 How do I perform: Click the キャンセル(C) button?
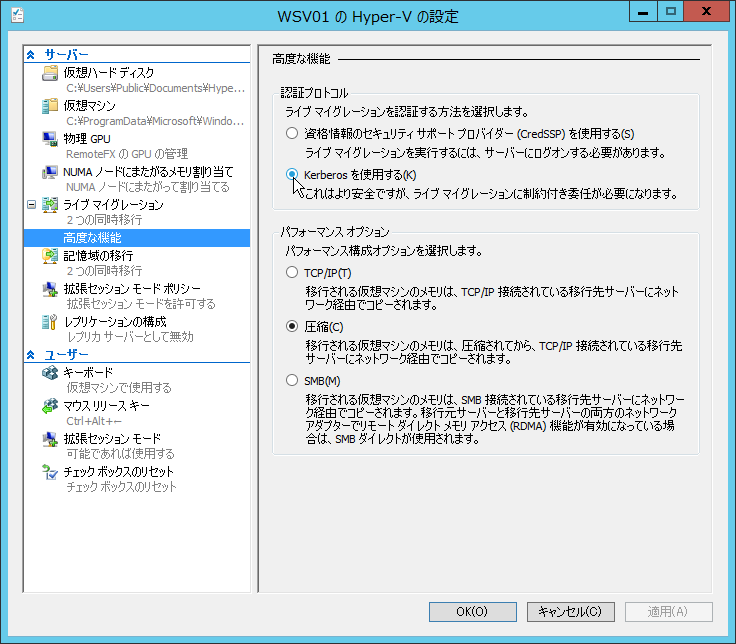[570, 612]
